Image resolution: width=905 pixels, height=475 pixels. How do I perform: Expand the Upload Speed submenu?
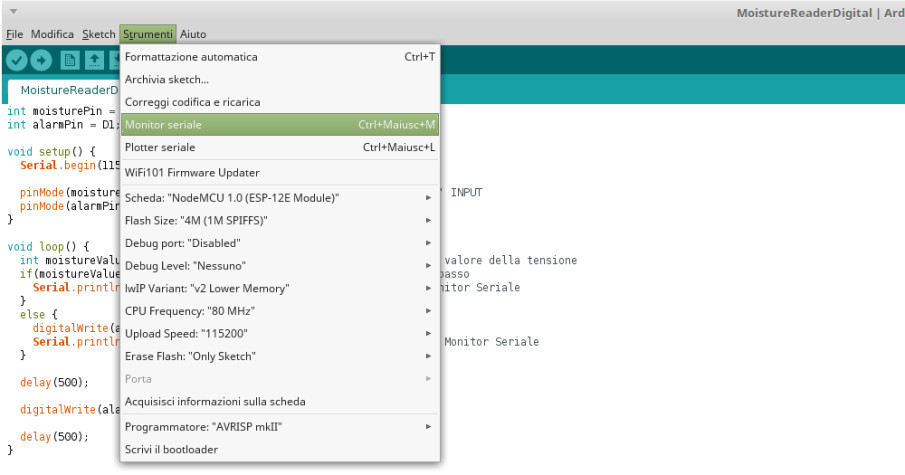click(x=280, y=334)
